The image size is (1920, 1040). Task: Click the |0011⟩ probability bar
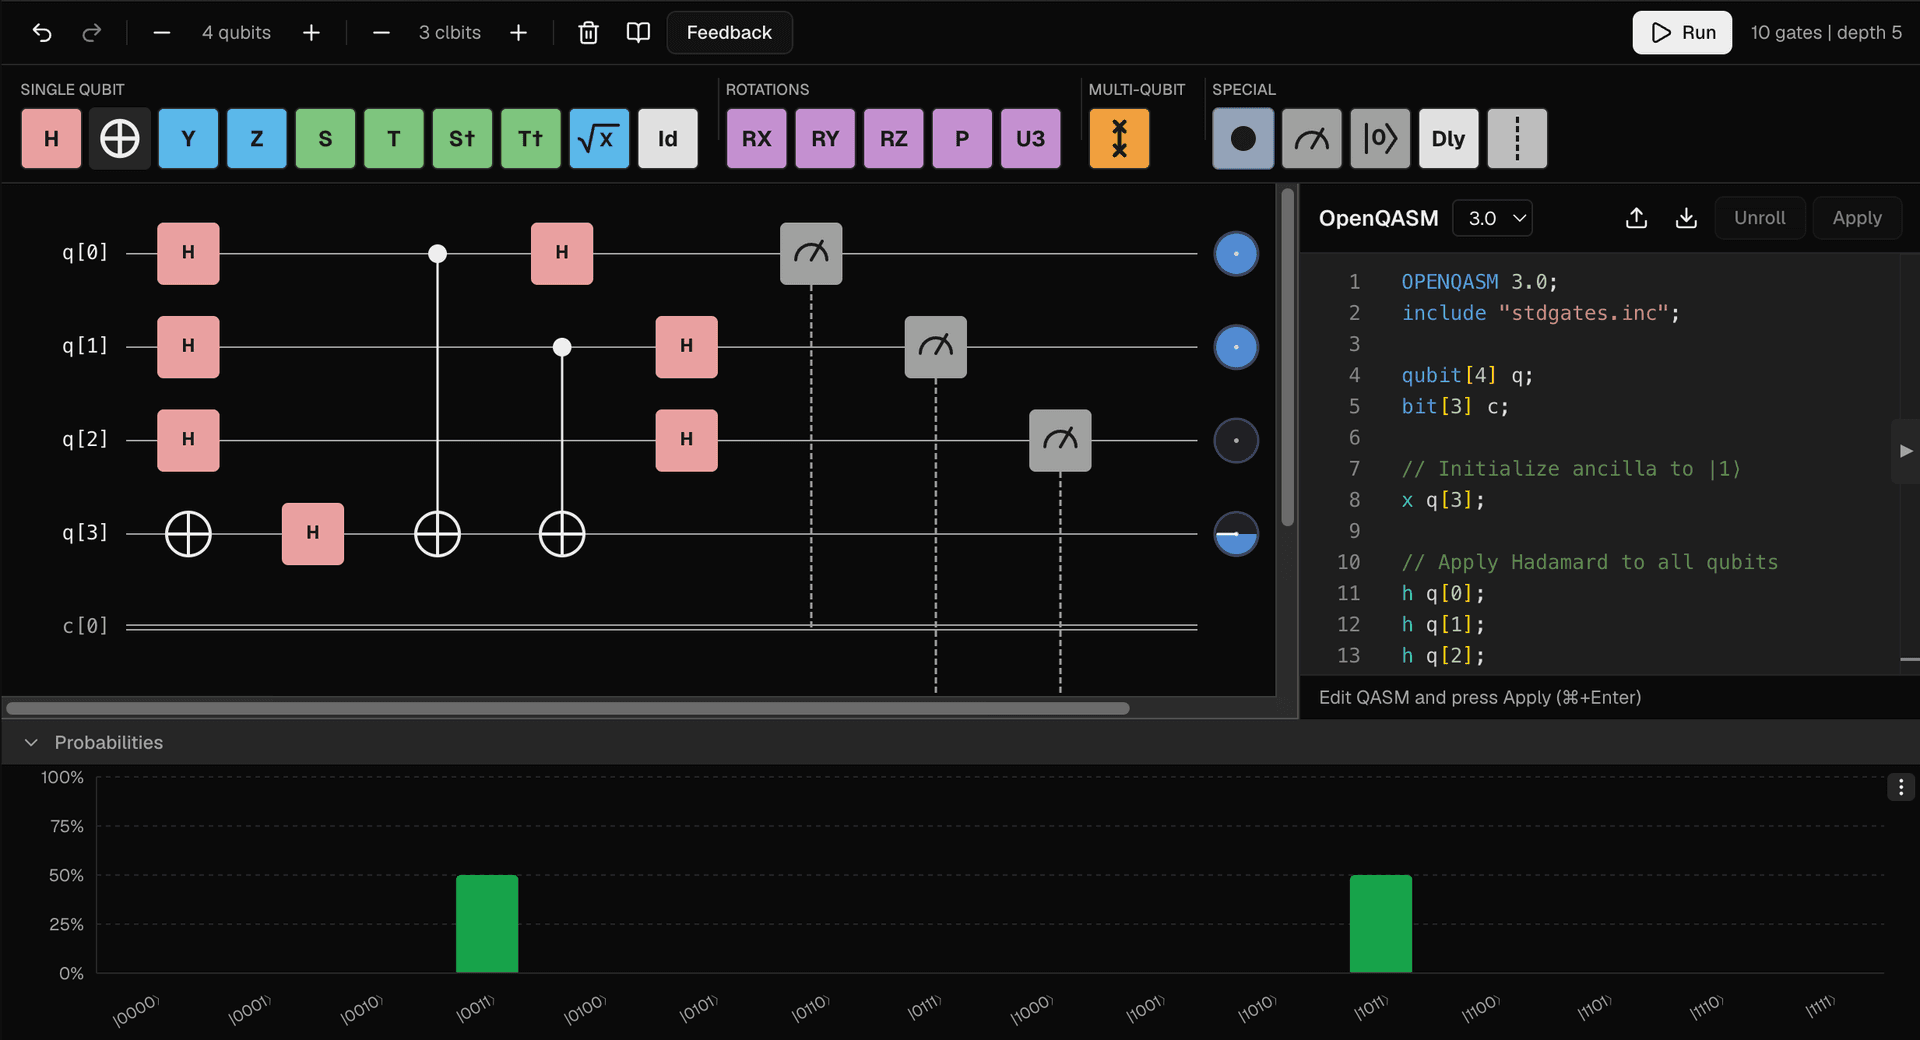[x=487, y=924]
